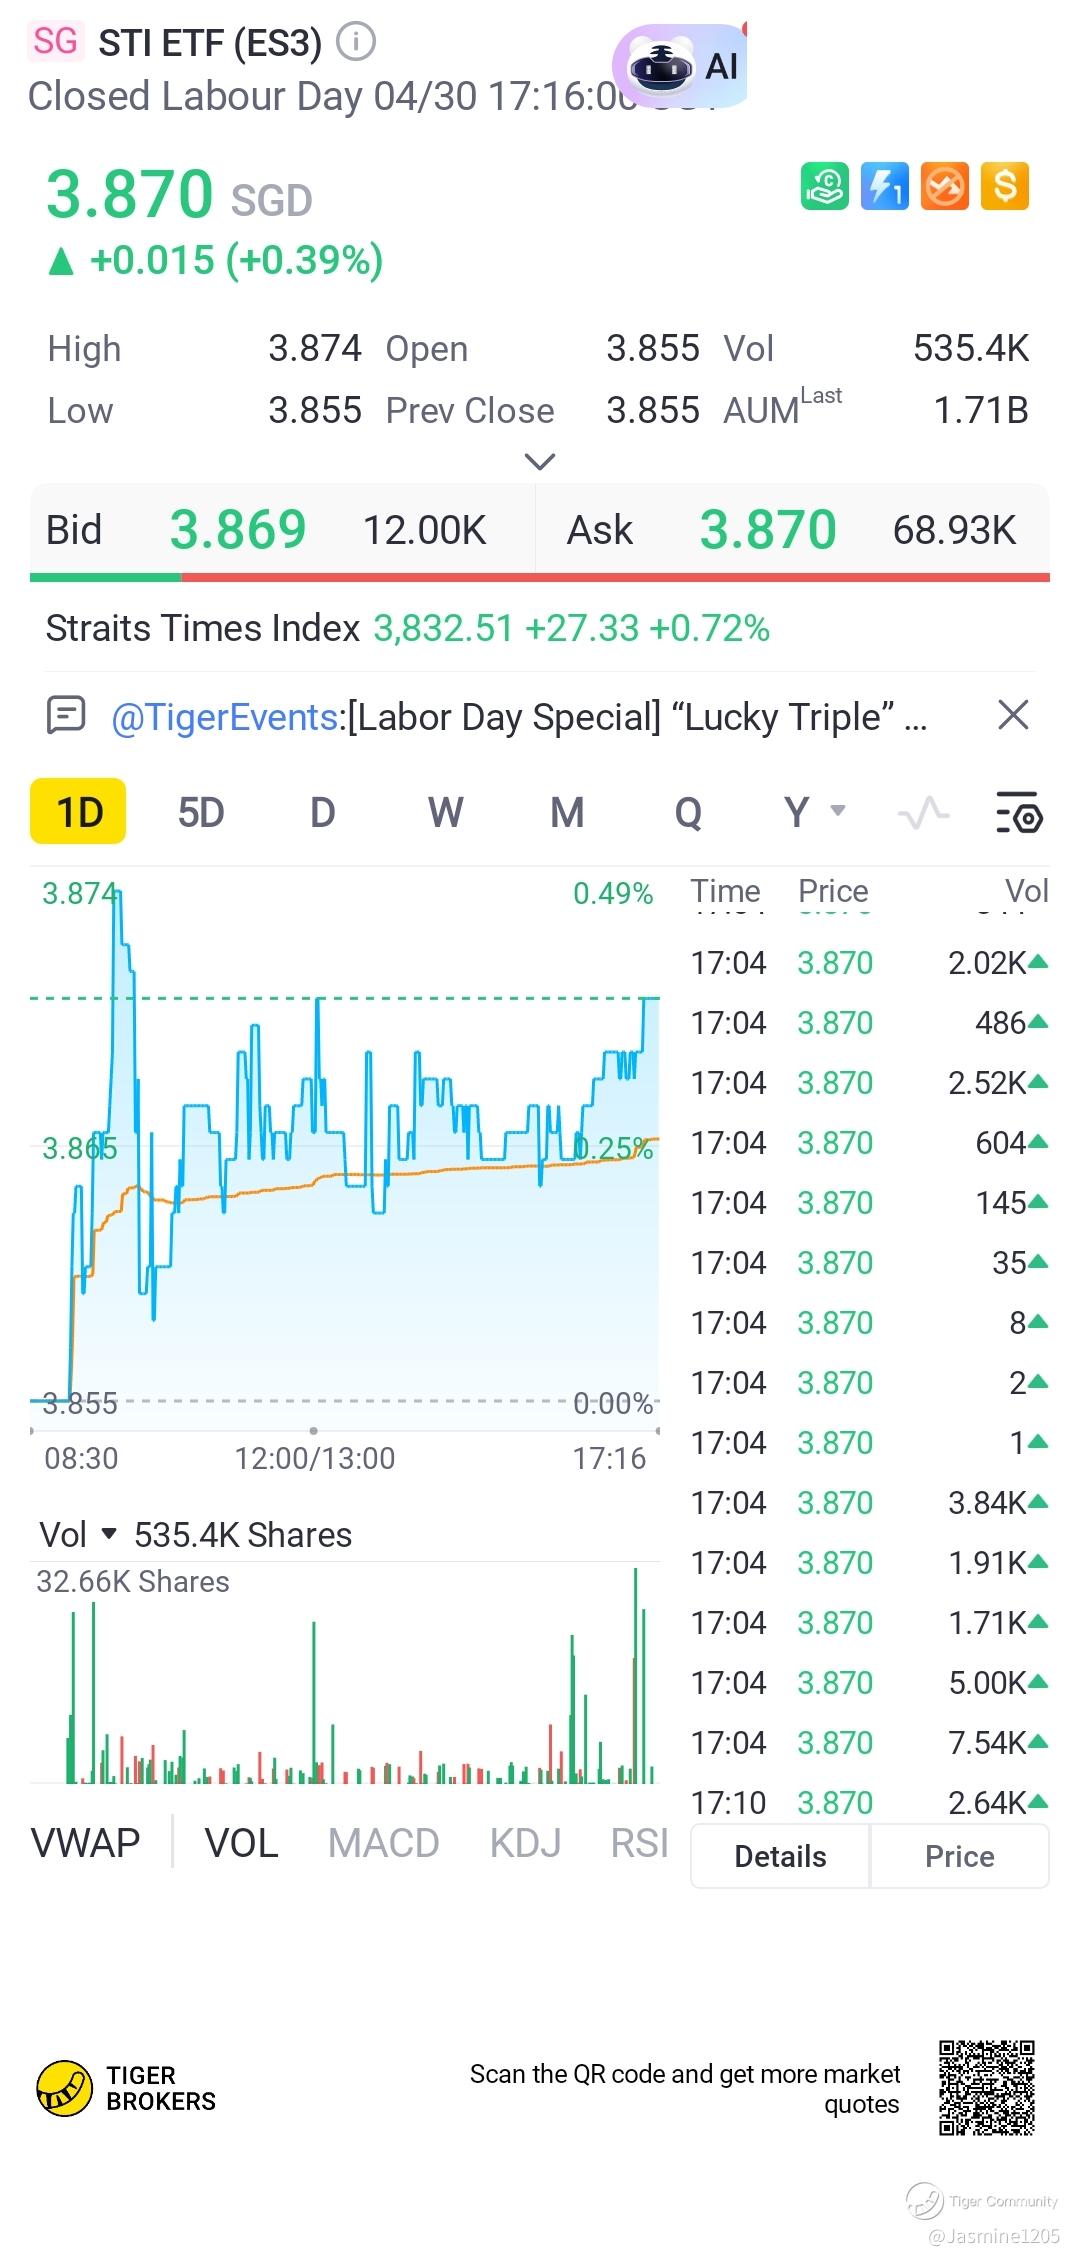Dismiss the TigerEvents Labor Day banner
This screenshot has width=1080, height=2261.
[1013, 715]
